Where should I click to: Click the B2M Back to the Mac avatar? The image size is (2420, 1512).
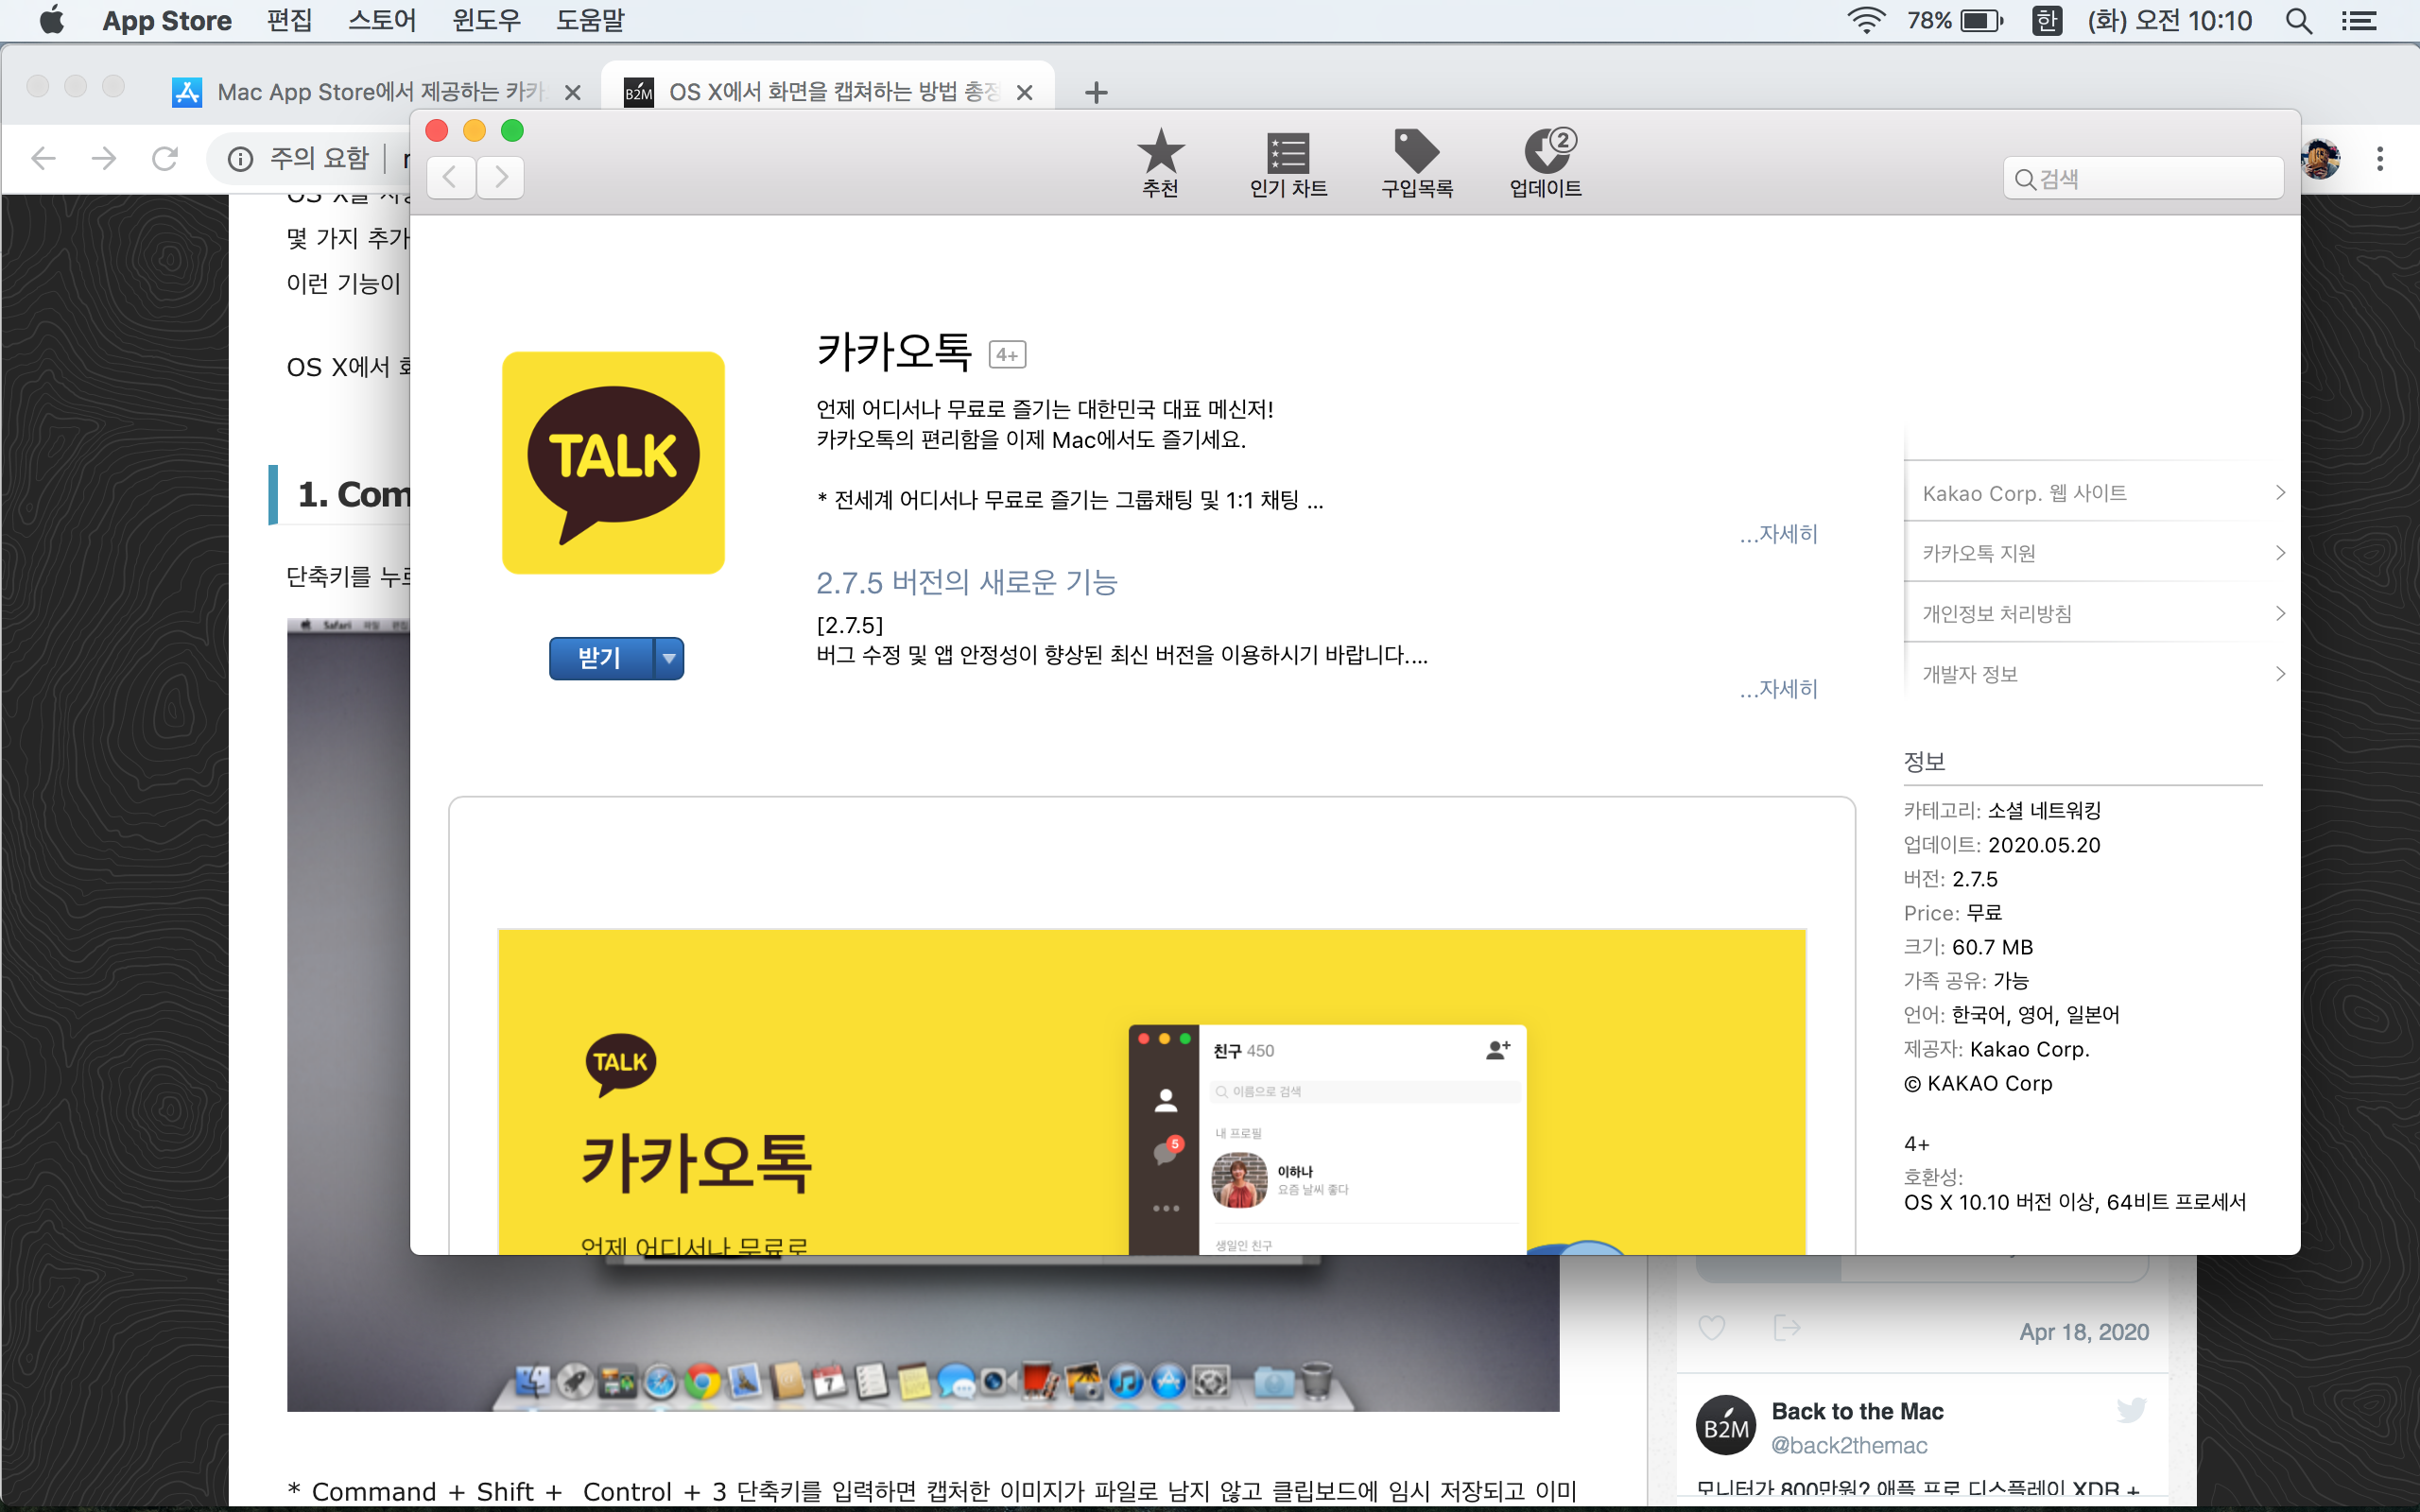(1726, 1426)
